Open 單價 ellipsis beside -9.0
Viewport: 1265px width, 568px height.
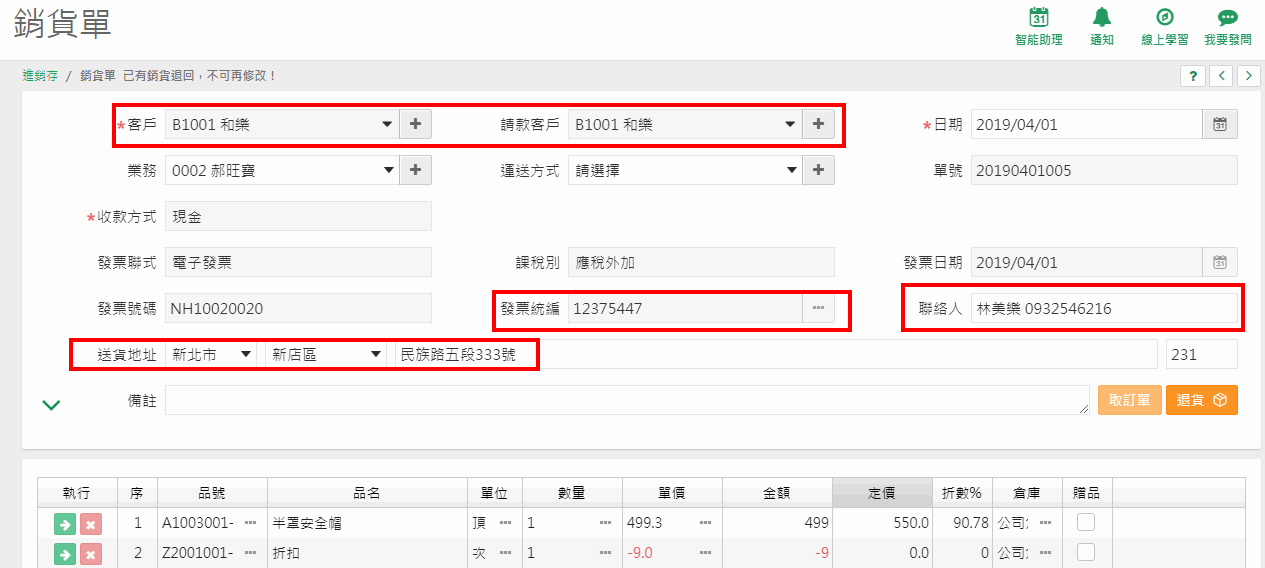coord(705,553)
